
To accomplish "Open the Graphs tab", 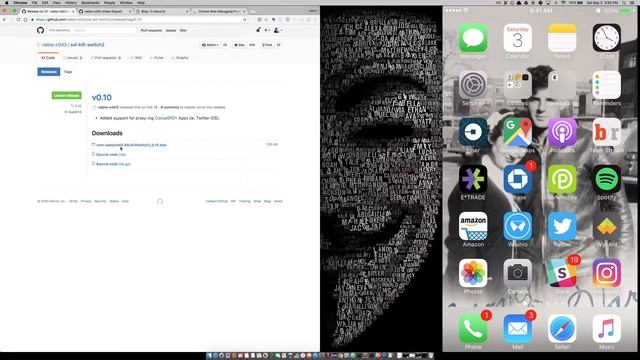I will (180, 58).
